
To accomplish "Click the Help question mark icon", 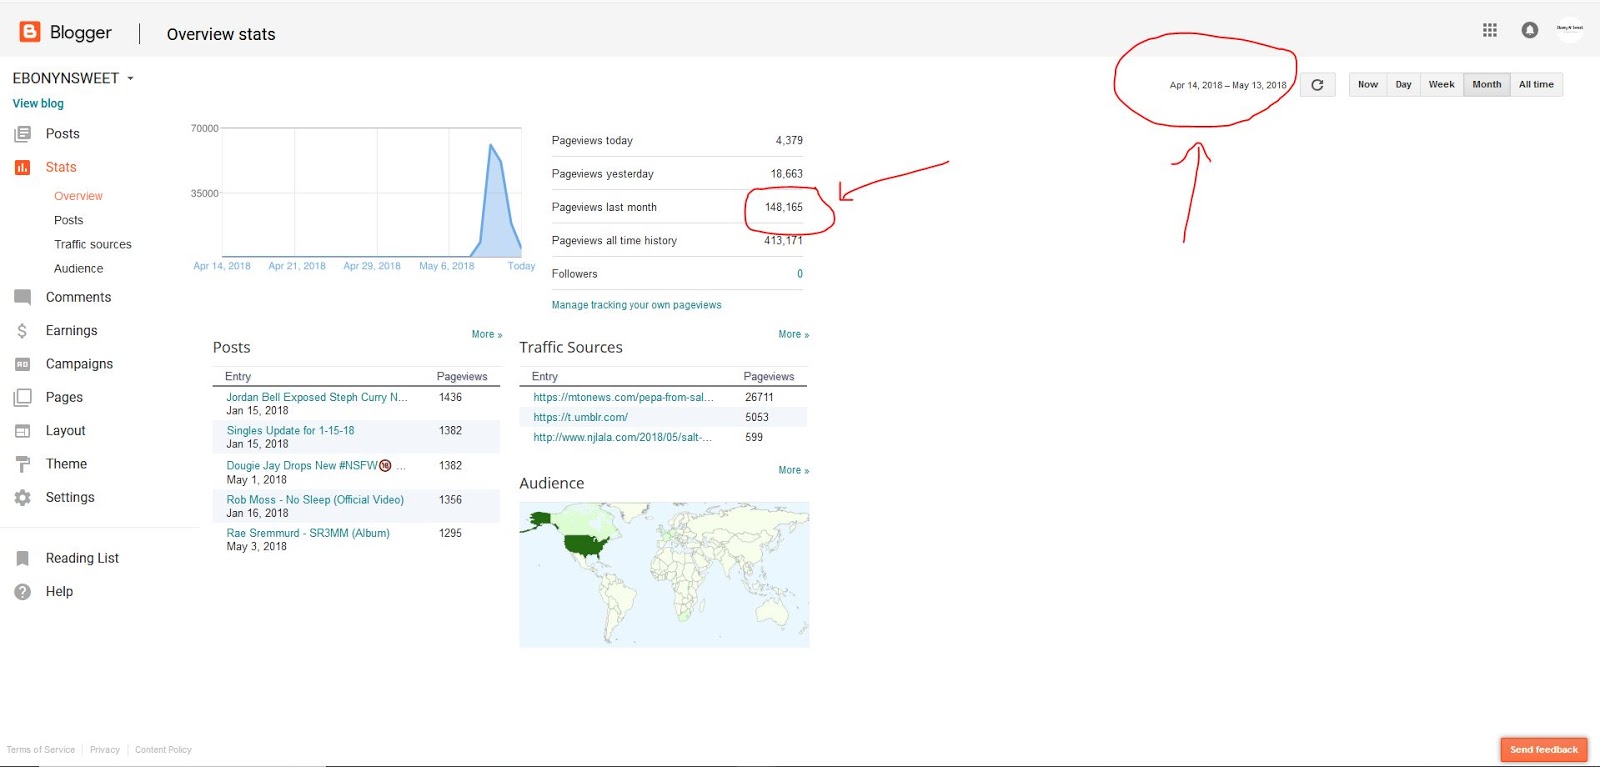I will [22, 592].
